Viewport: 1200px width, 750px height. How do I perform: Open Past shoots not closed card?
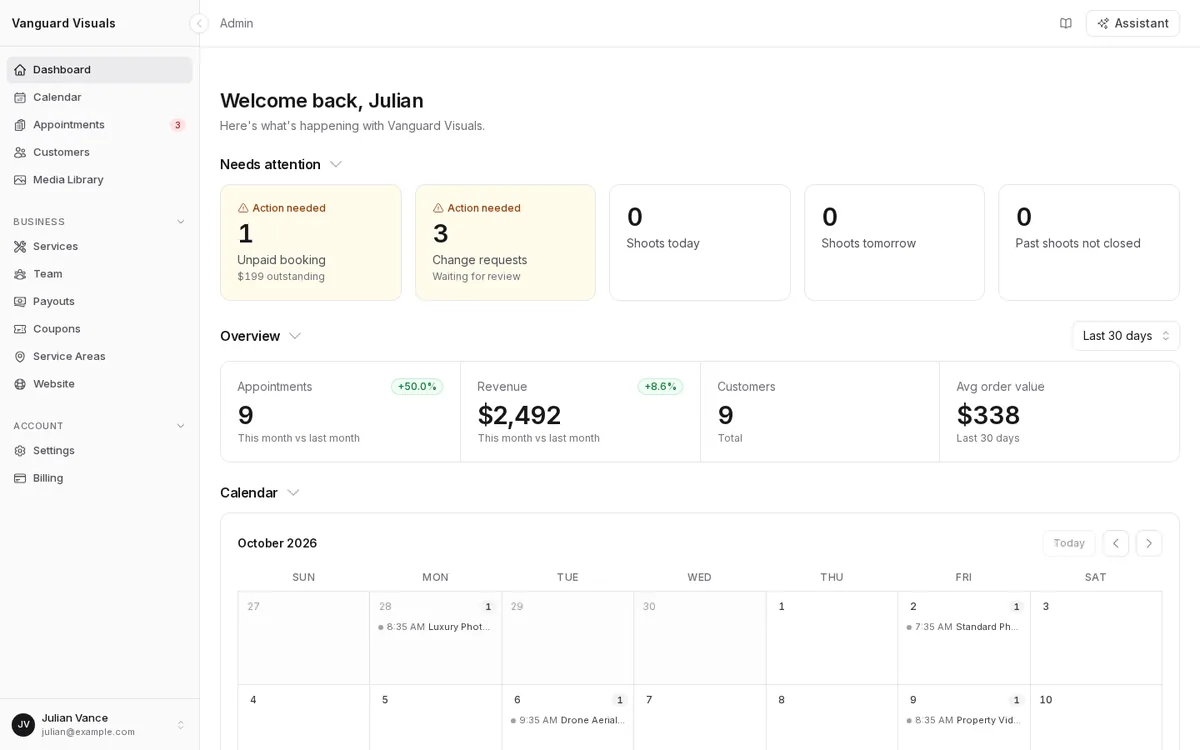tap(1089, 243)
